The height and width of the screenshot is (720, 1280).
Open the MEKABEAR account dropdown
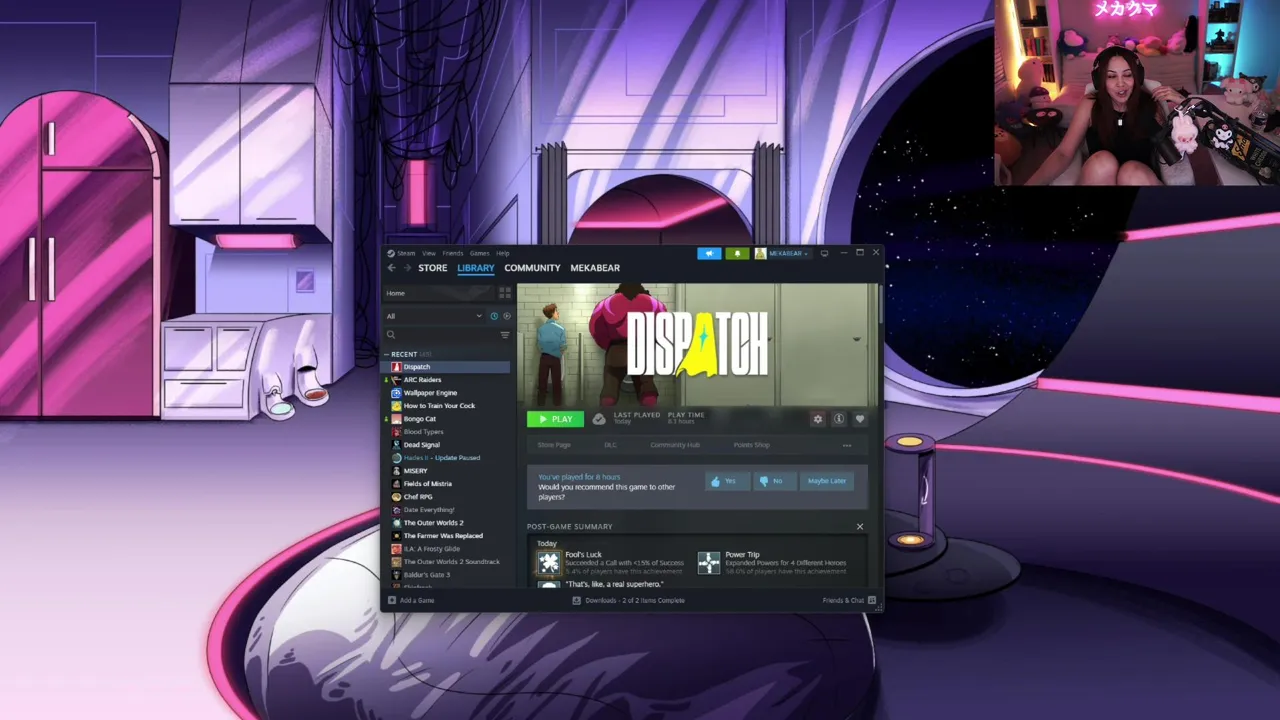783,253
